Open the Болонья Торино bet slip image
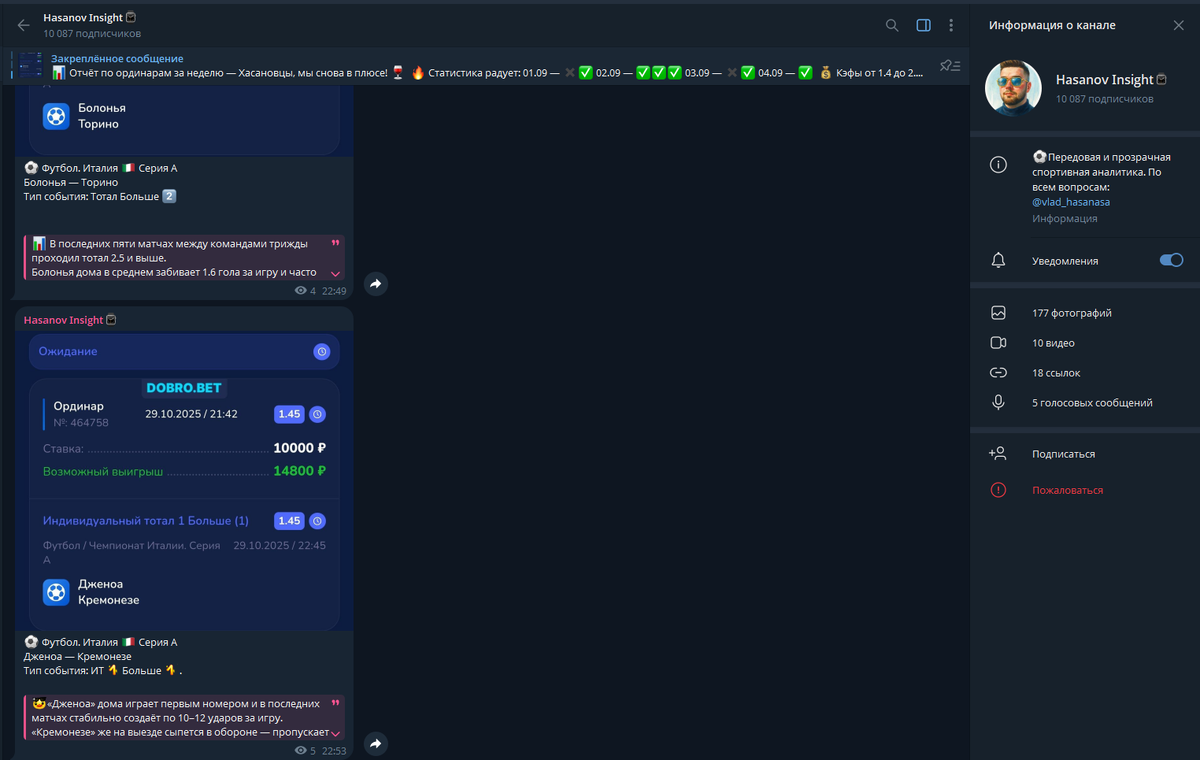This screenshot has width=1200, height=760. (x=184, y=120)
